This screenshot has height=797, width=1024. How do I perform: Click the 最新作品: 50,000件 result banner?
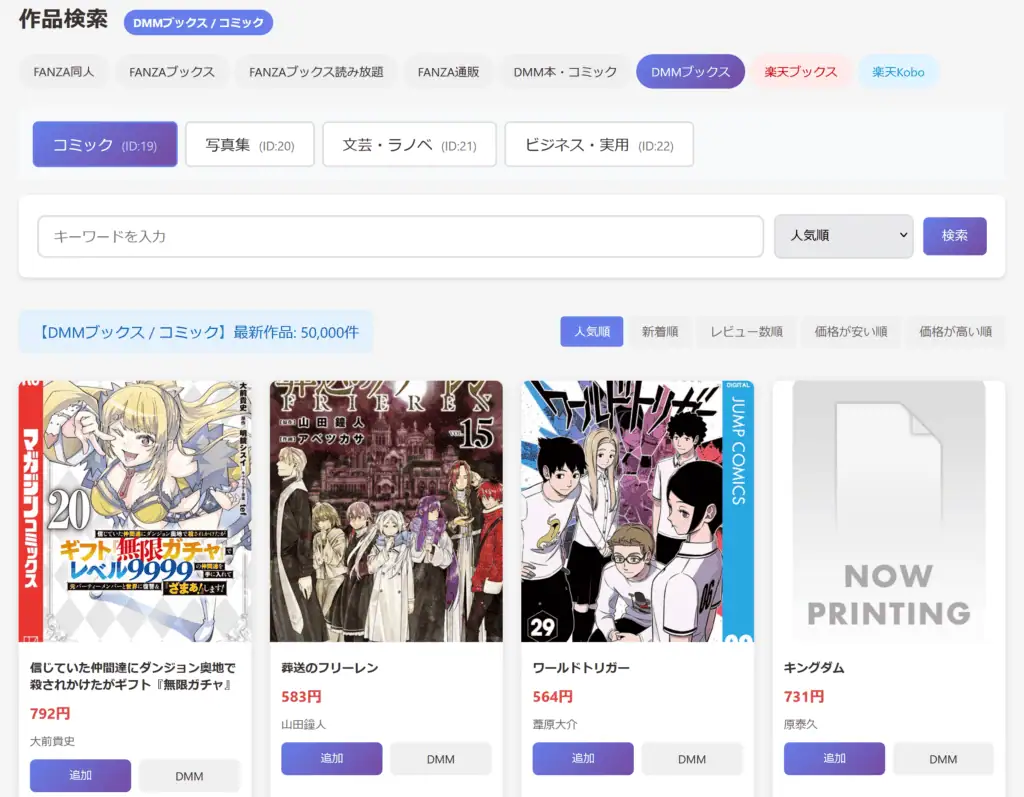[196, 332]
